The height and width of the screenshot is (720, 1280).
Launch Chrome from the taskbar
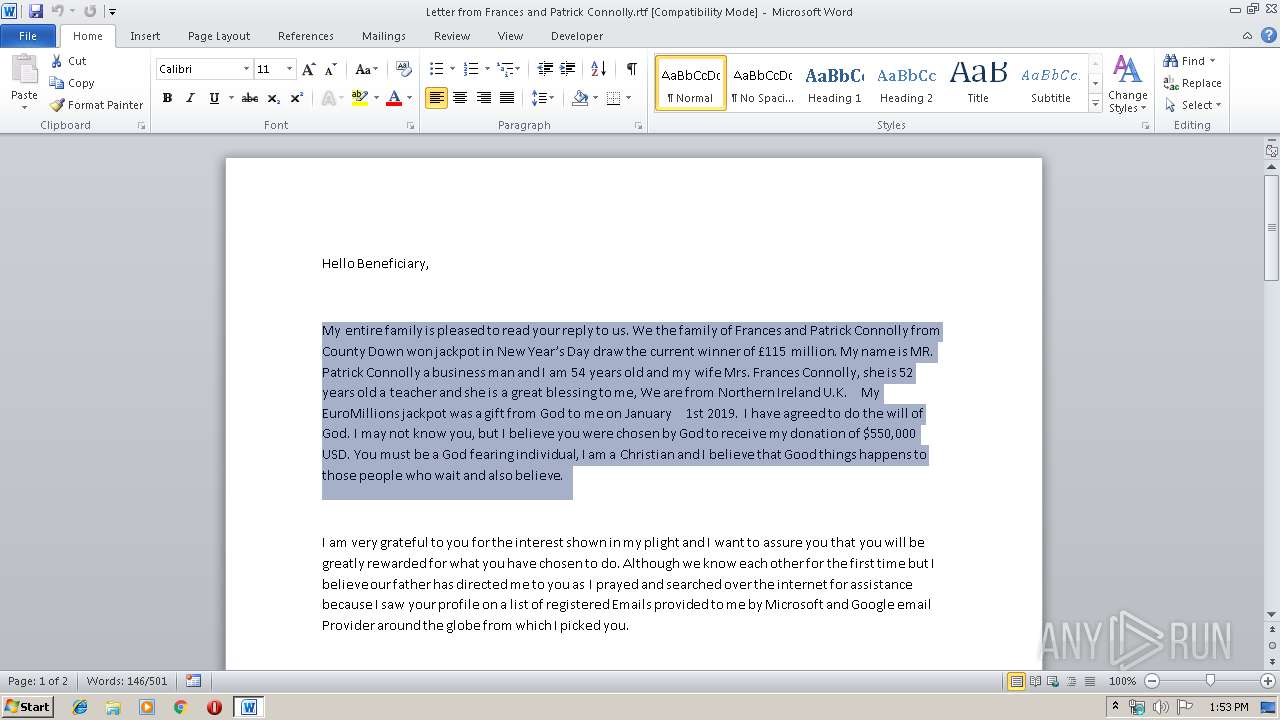[x=181, y=707]
